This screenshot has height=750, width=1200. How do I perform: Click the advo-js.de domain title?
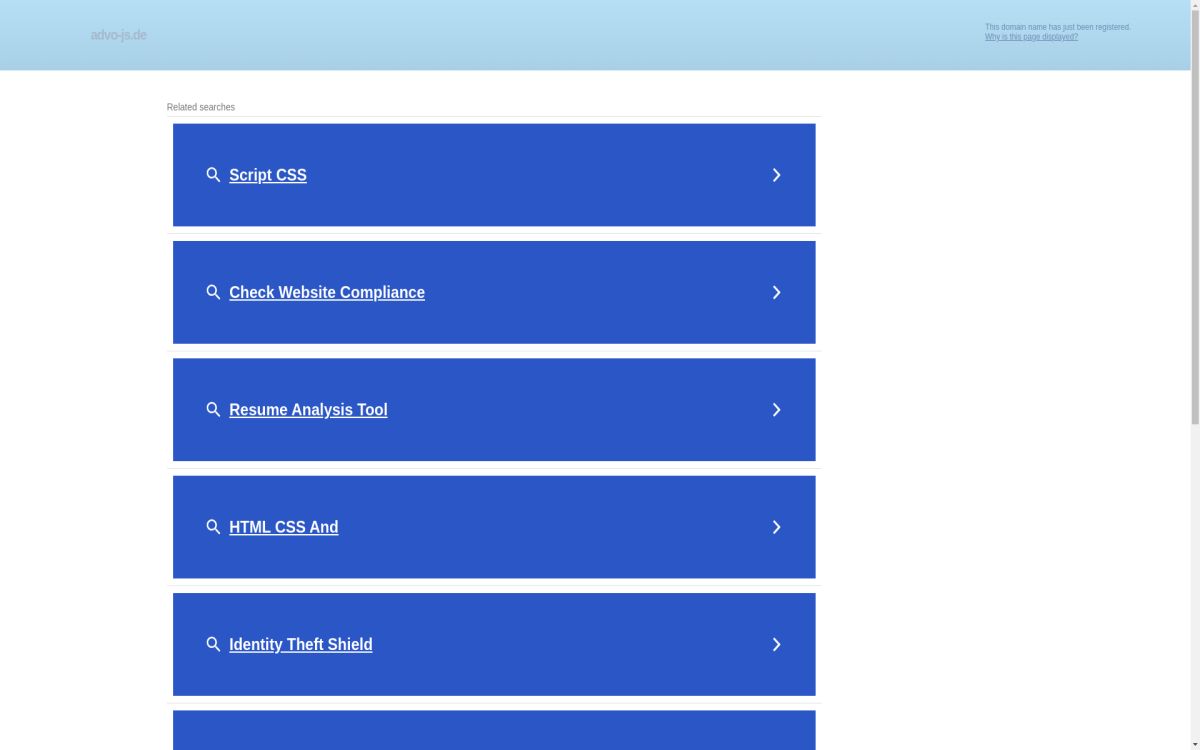point(118,35)
